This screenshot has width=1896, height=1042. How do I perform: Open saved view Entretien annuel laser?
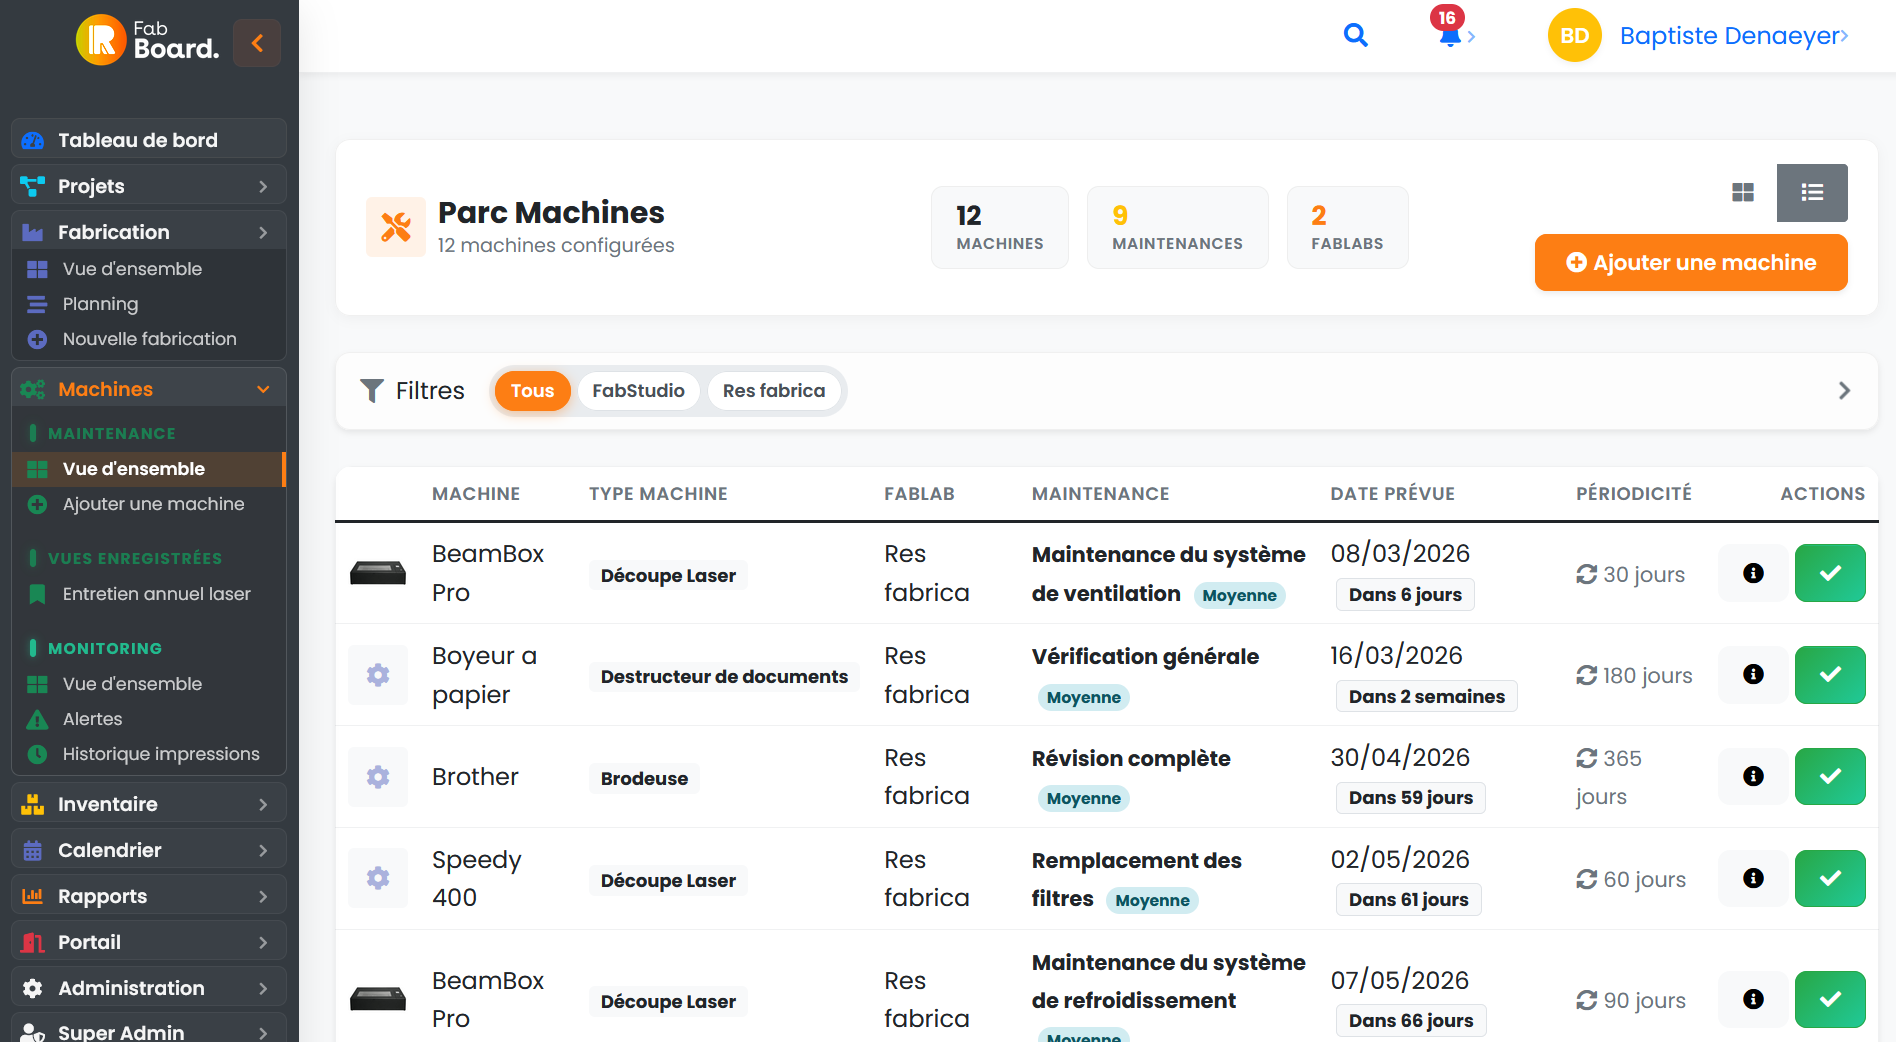156,594
